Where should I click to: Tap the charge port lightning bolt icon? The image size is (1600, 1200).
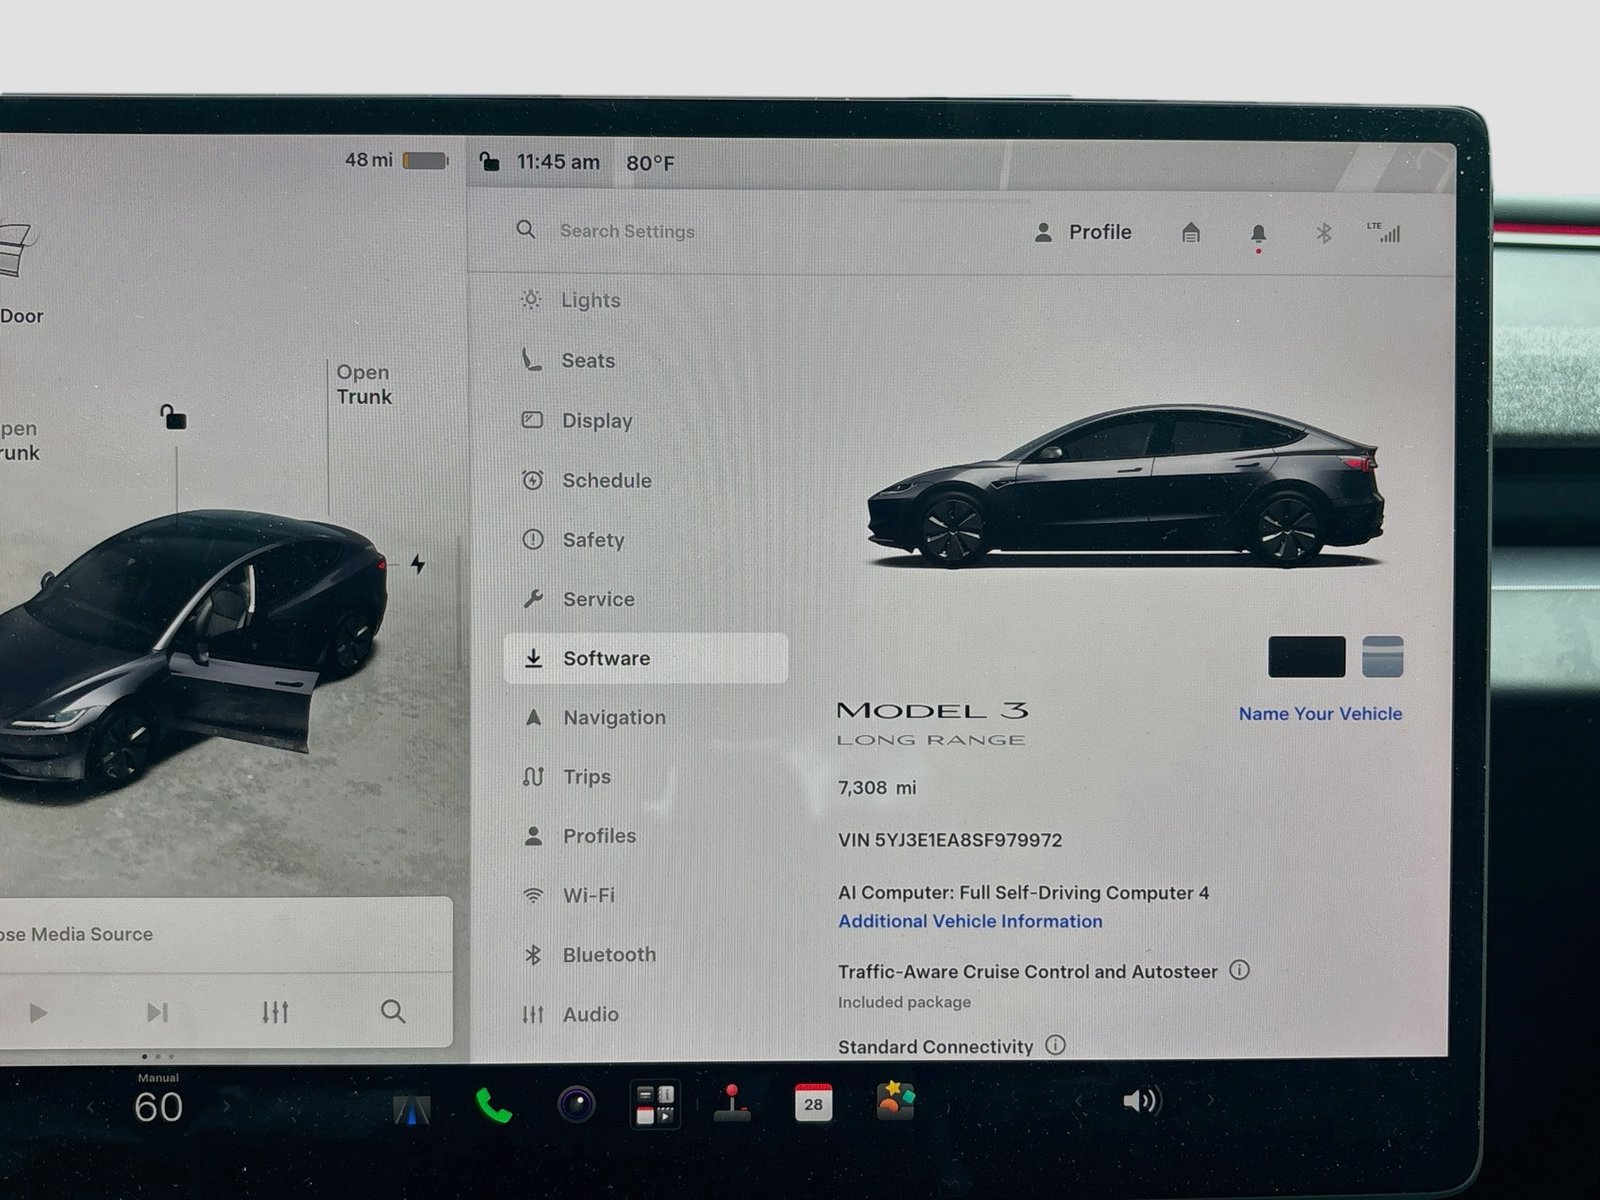point(418,564)
